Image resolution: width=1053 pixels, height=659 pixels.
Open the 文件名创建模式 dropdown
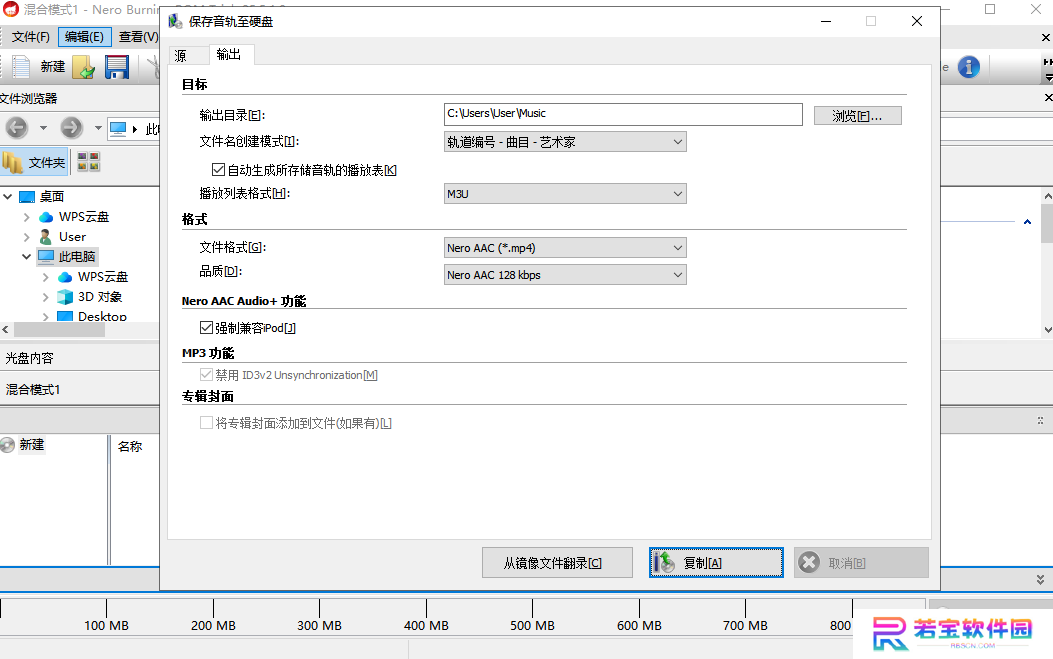coord(565,142)
